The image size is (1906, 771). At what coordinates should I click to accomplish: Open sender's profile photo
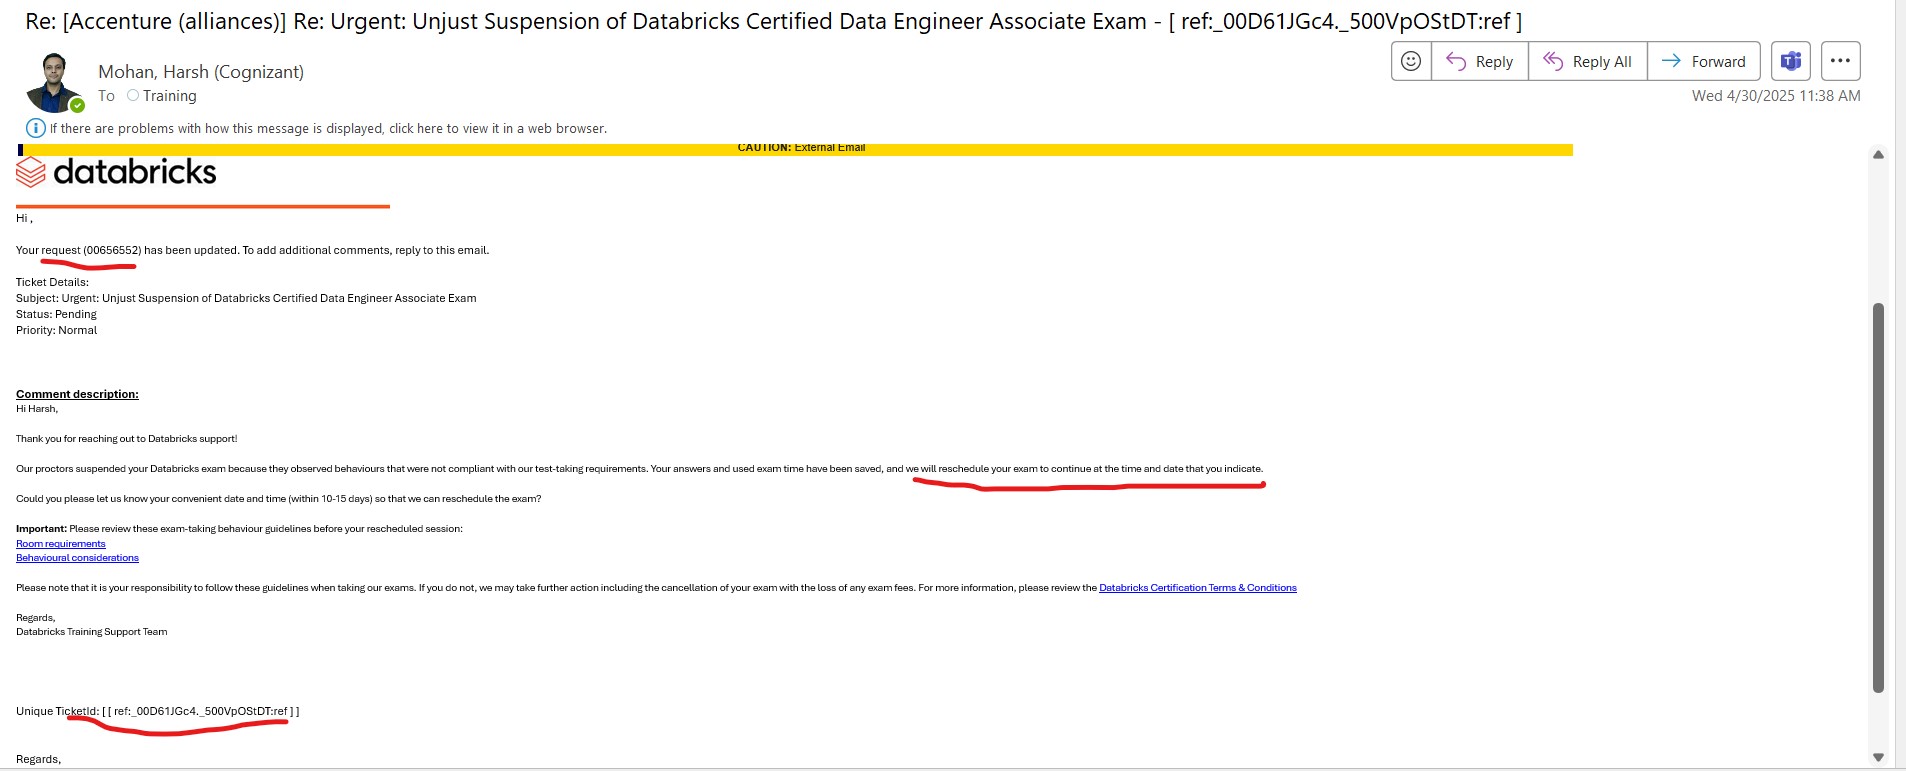coord(54,83)
